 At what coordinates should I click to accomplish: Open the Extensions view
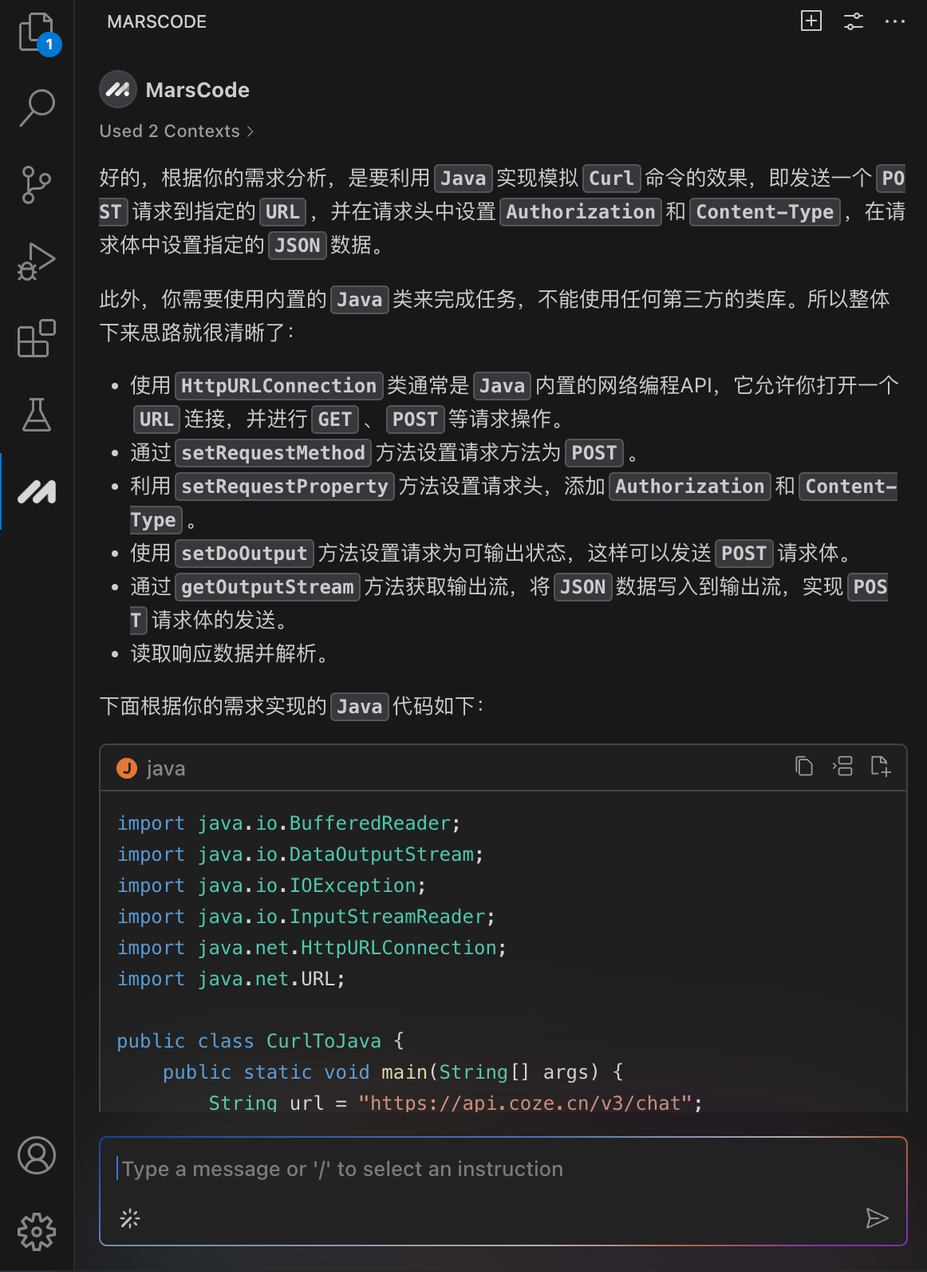coord(37,338)
